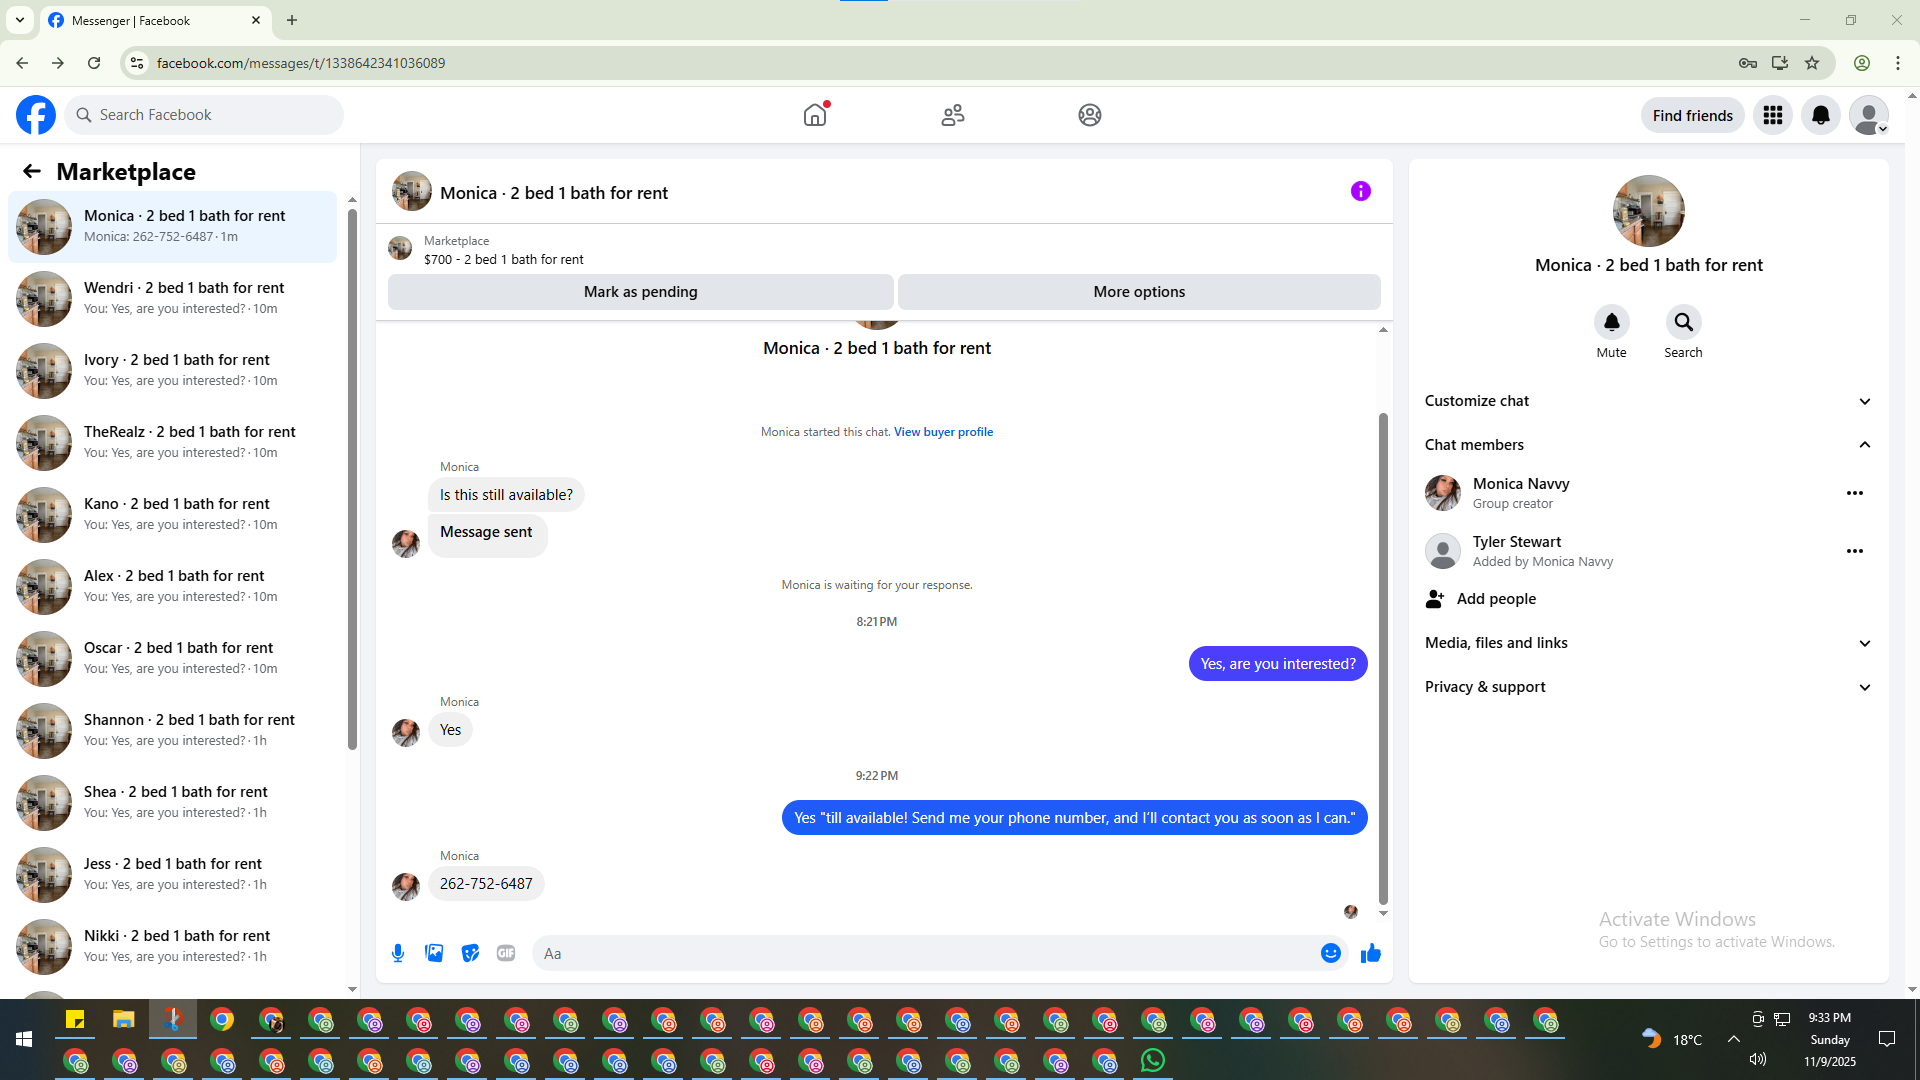Mark the listing as pending
Viewport: 1920px width, 1080px height.
[x=641, y=292]
